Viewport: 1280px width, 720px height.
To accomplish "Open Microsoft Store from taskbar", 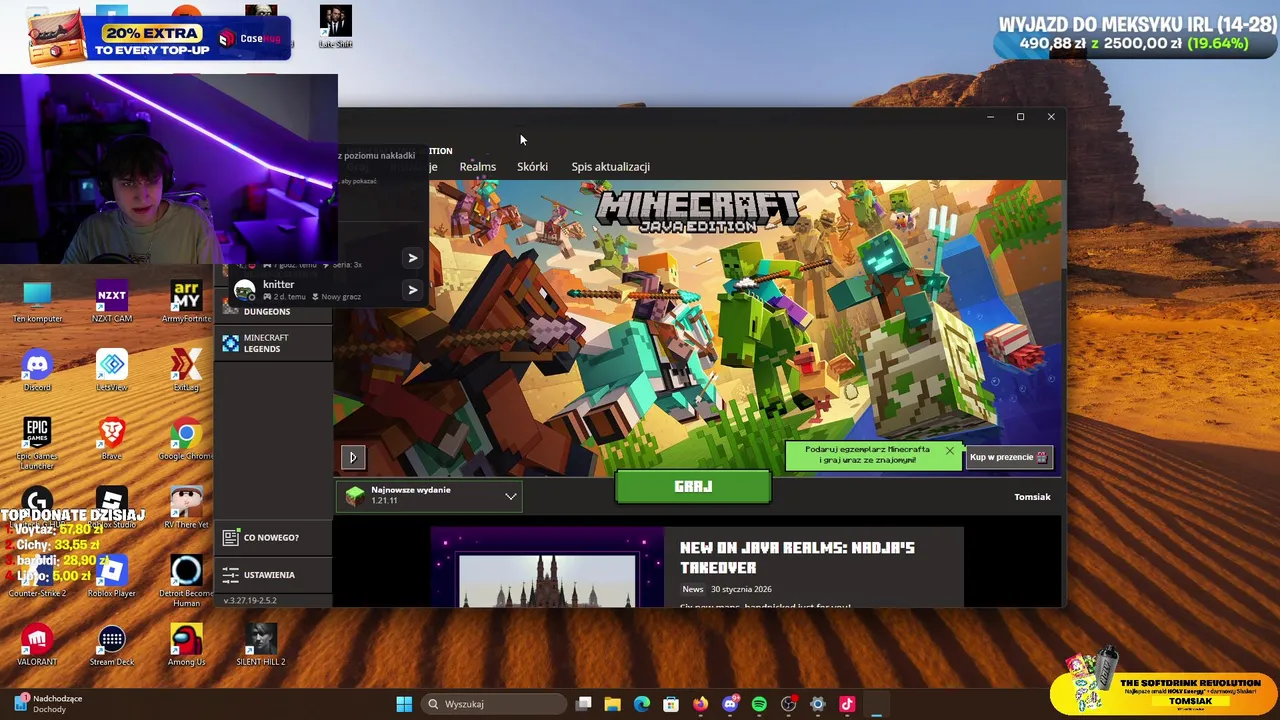I will click(x=671, y=704).
